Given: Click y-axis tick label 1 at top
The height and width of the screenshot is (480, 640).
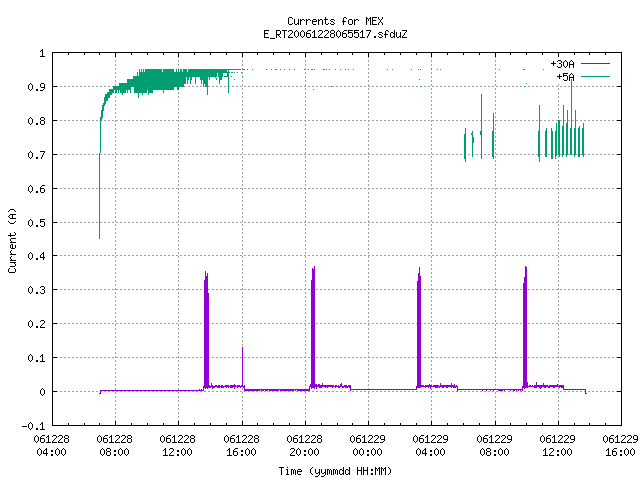Looking at the screenshot, I should point(42,53).
